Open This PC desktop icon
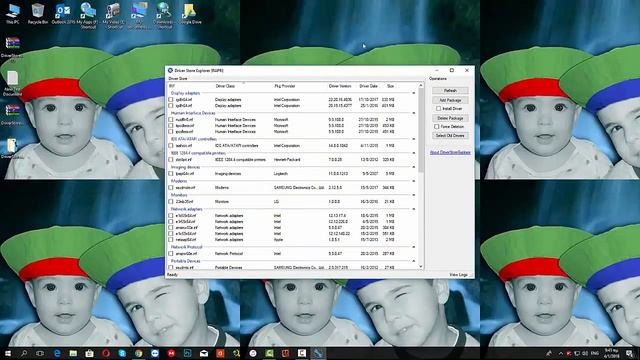Image resolution: width=640 pixels, height=360 pixels. [13, 13]
